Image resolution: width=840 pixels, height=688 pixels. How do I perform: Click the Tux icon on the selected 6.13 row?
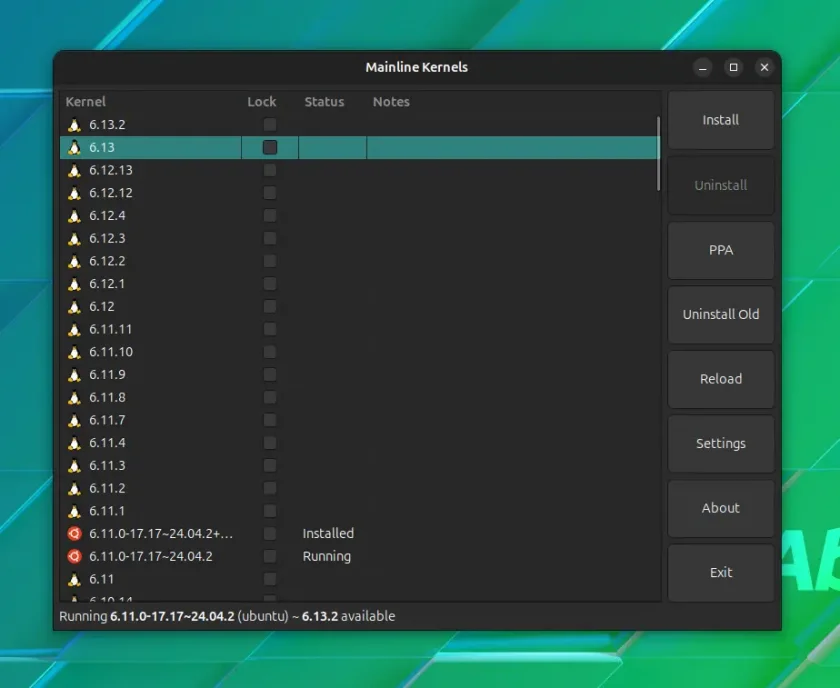pos(74,147)
